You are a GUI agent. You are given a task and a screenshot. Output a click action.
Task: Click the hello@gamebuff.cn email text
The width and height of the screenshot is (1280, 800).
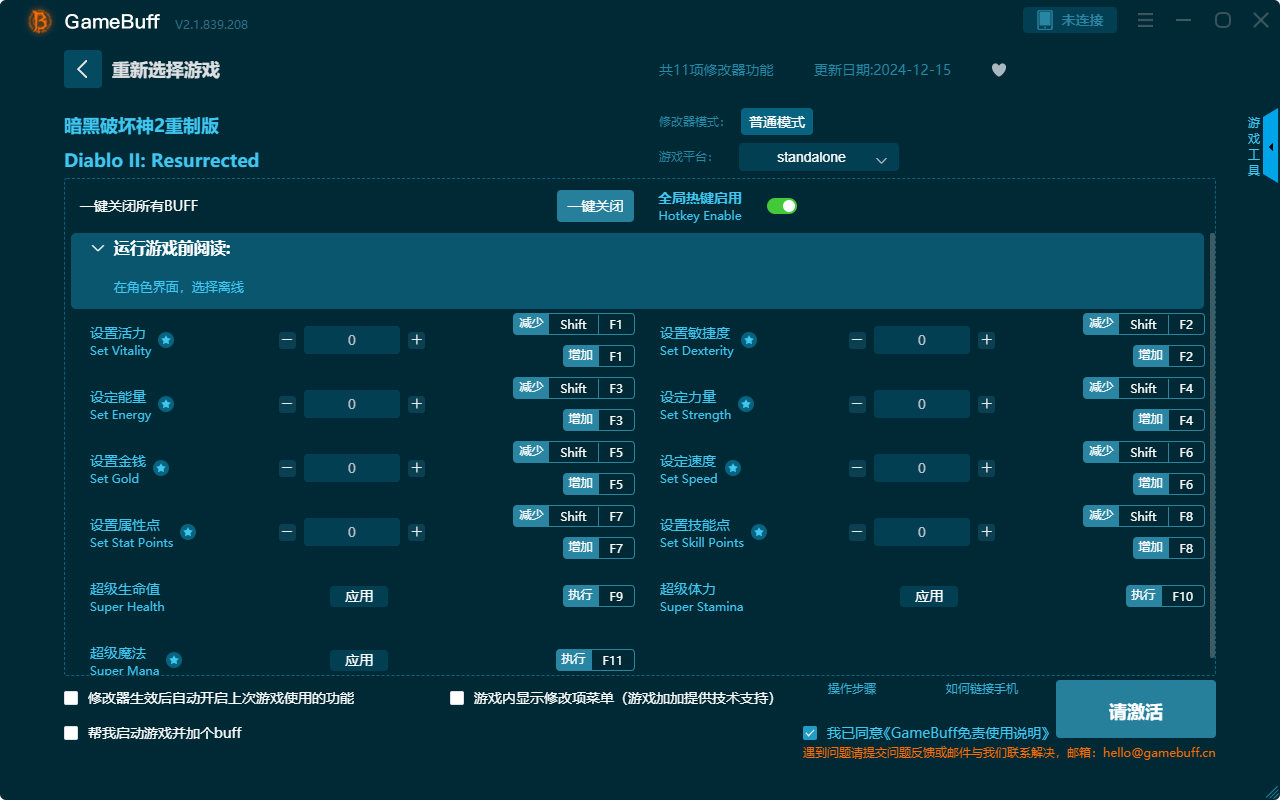(x=1159, y=753)
